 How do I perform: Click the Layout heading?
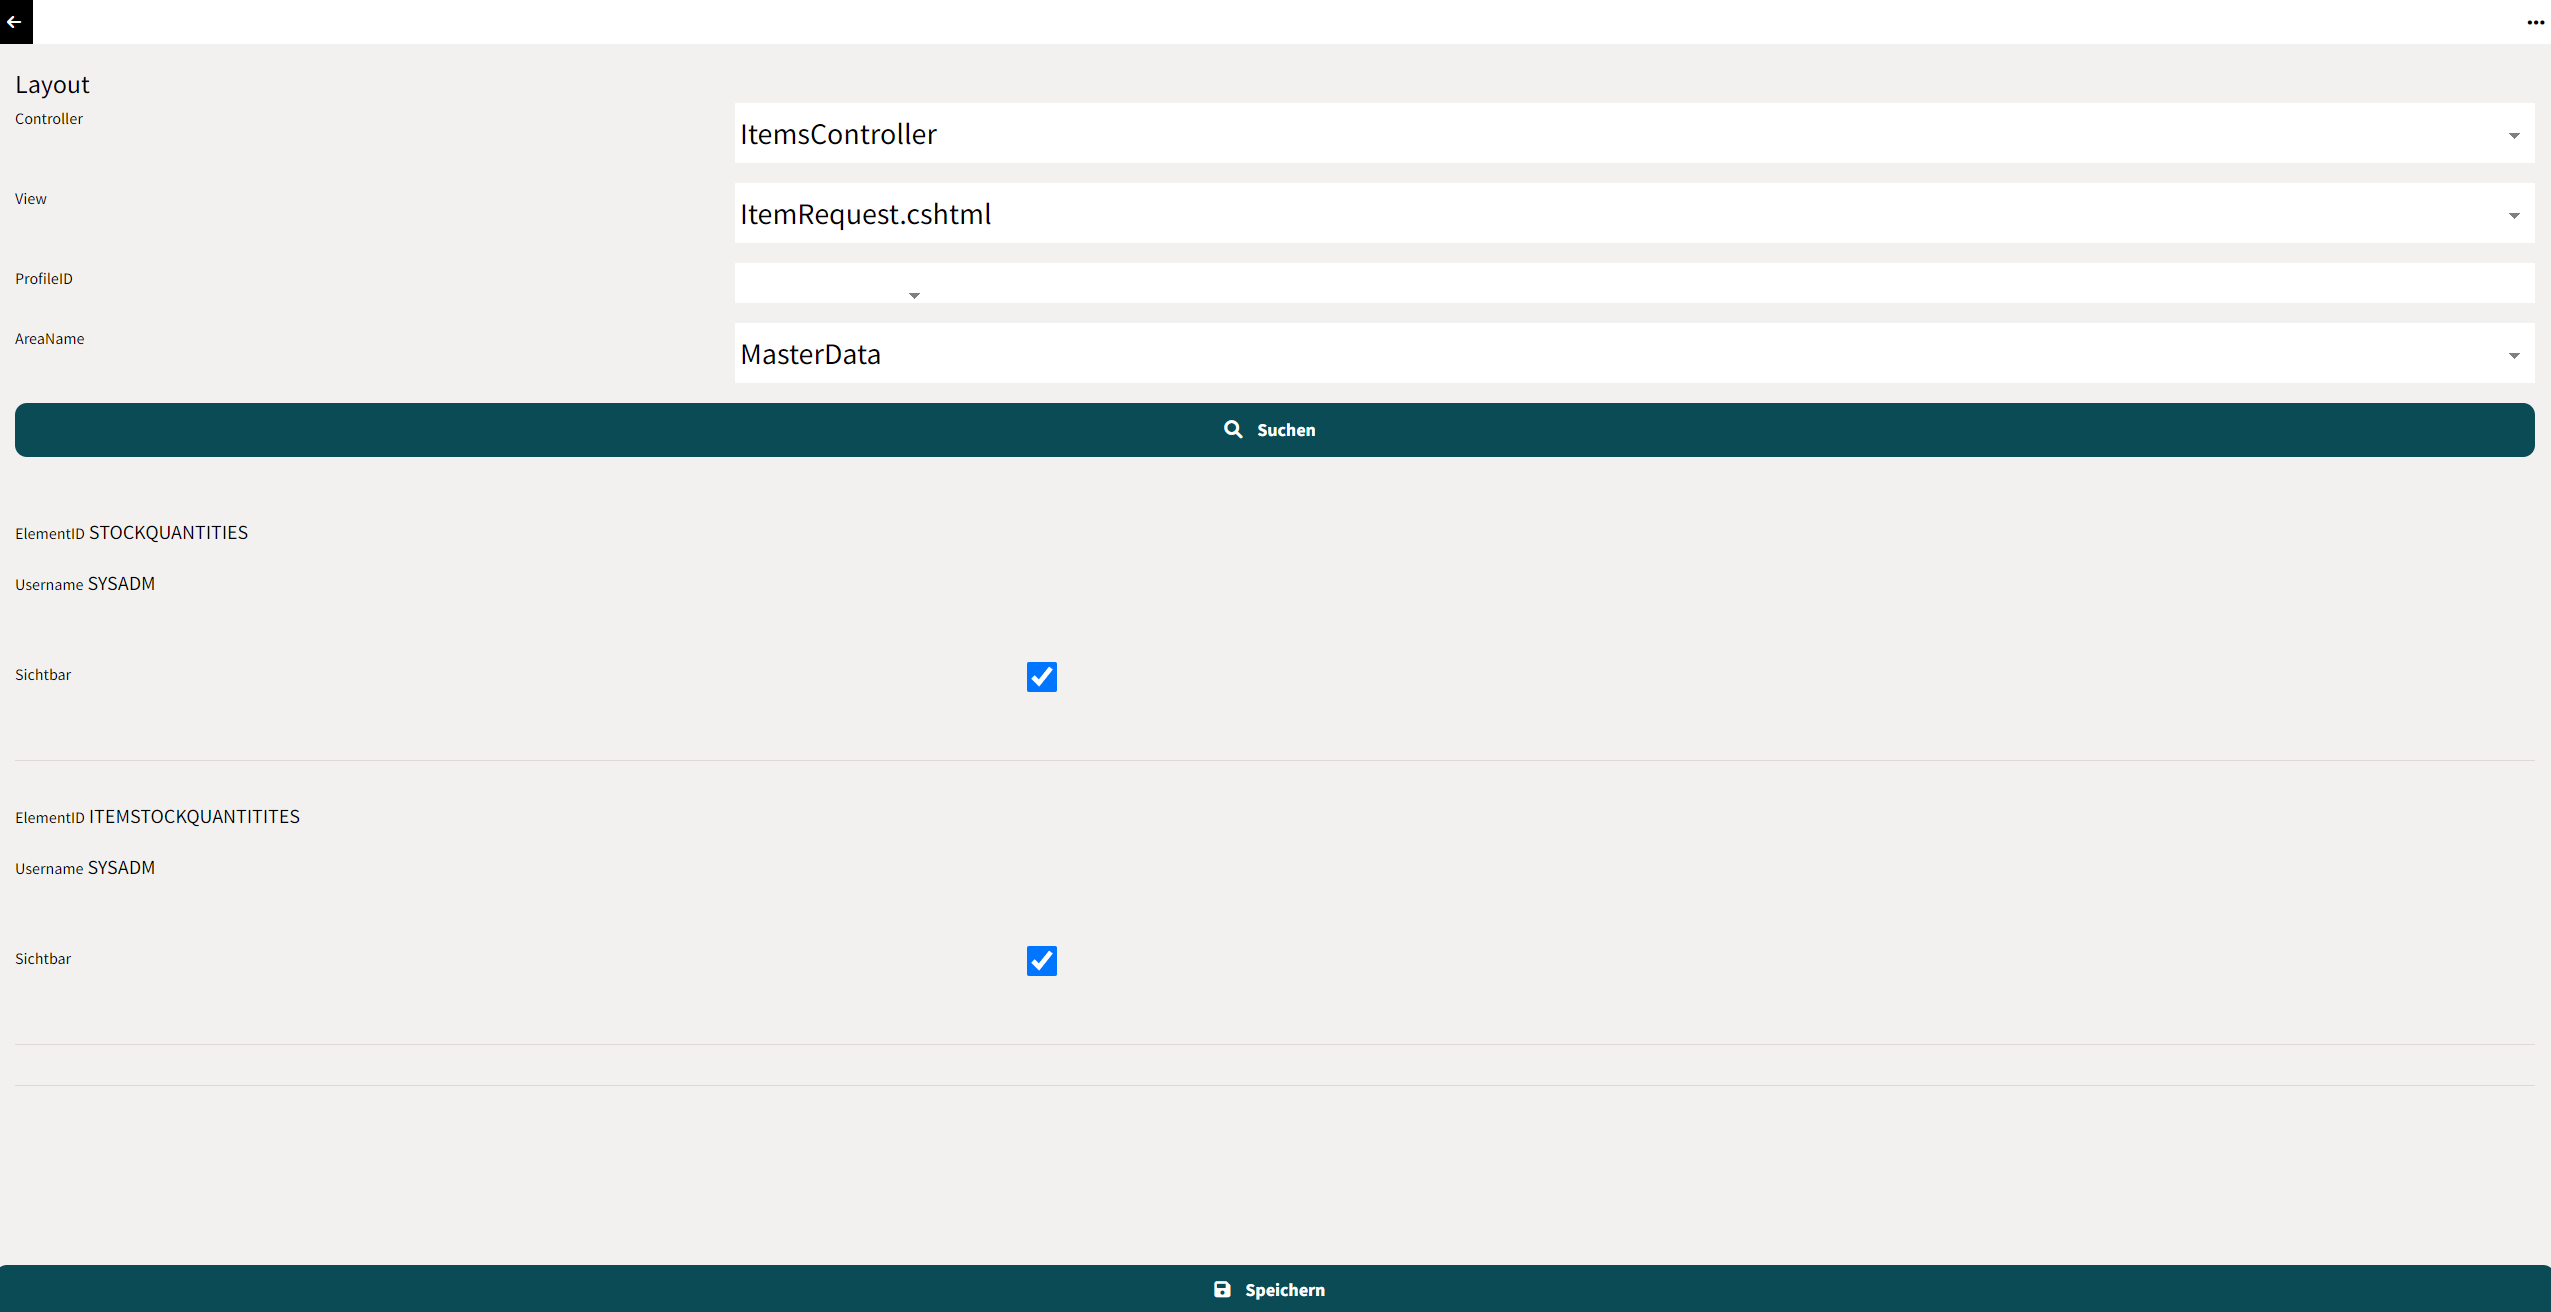pyautogui.click(x=52, y=85)
